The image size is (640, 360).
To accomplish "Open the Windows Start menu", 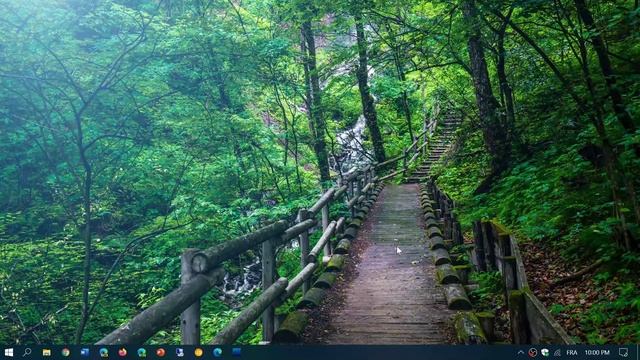I will click(x=9, y=352).
